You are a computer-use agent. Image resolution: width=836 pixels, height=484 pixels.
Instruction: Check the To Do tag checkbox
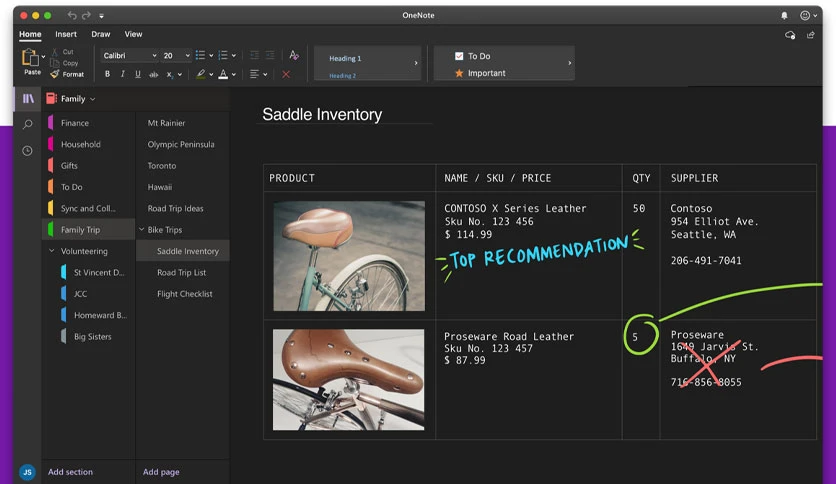pos(459,56)
